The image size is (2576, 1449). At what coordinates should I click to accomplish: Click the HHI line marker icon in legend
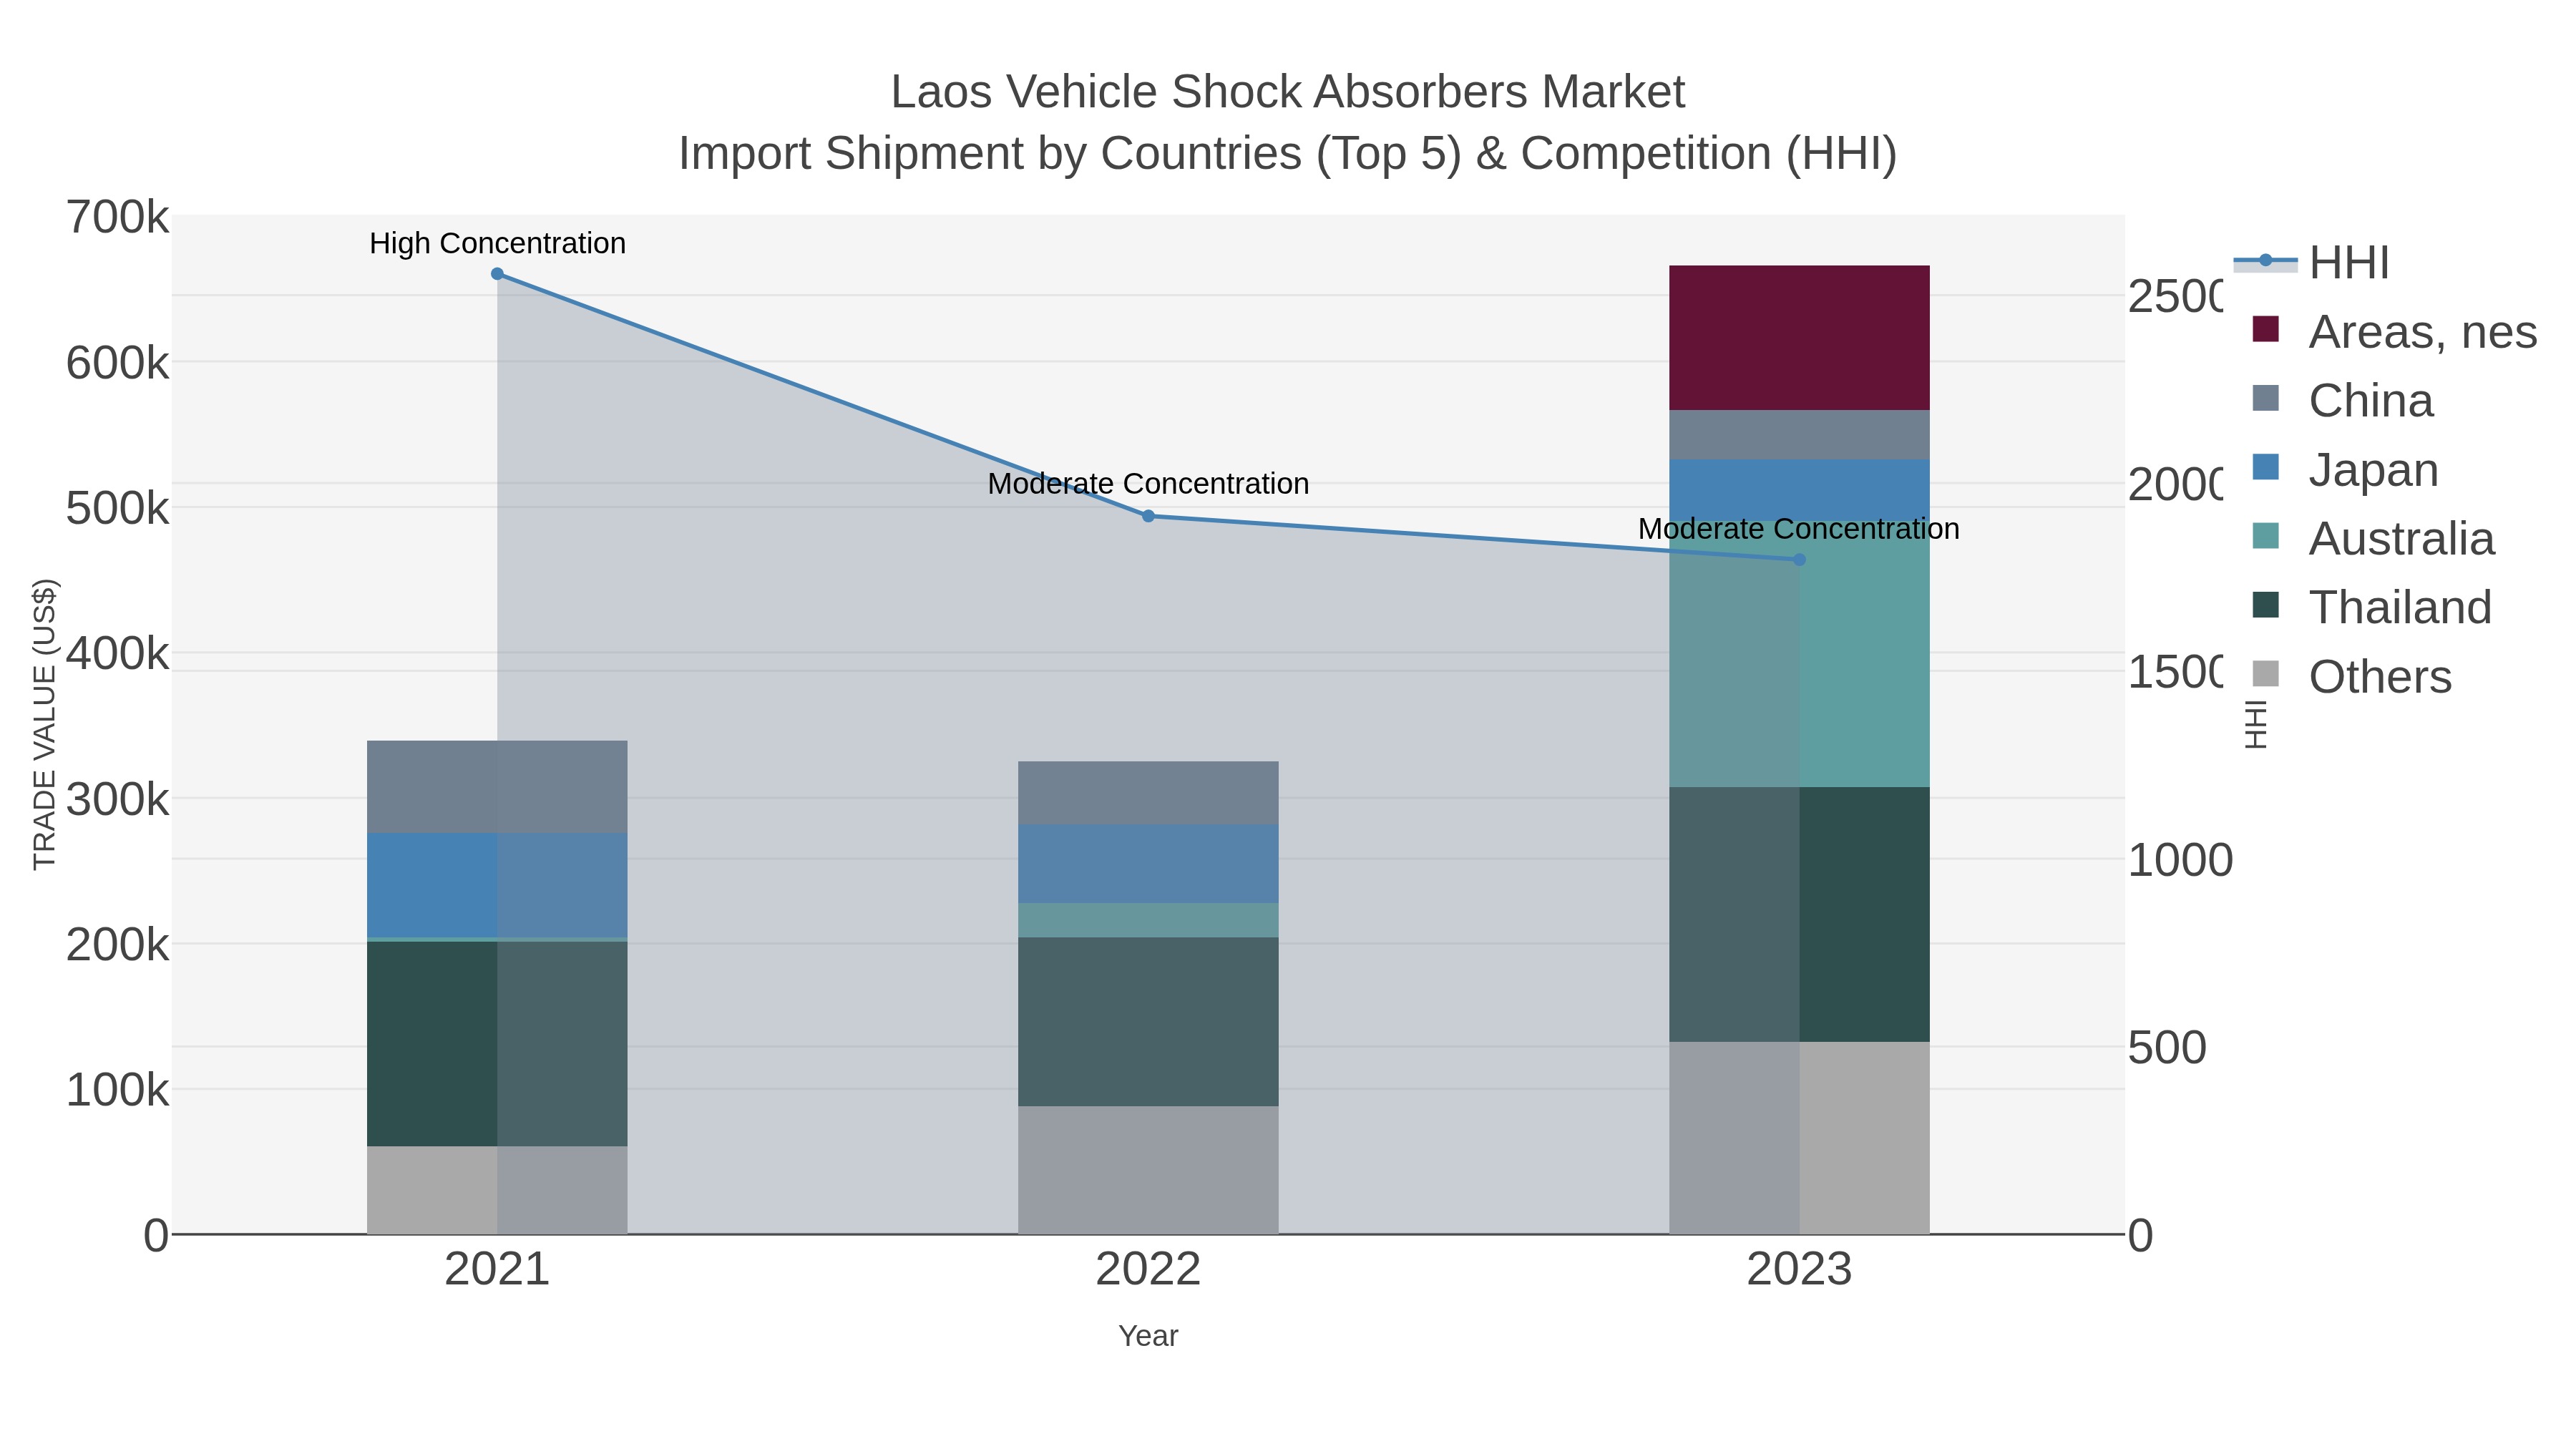tap(2265, 261)
